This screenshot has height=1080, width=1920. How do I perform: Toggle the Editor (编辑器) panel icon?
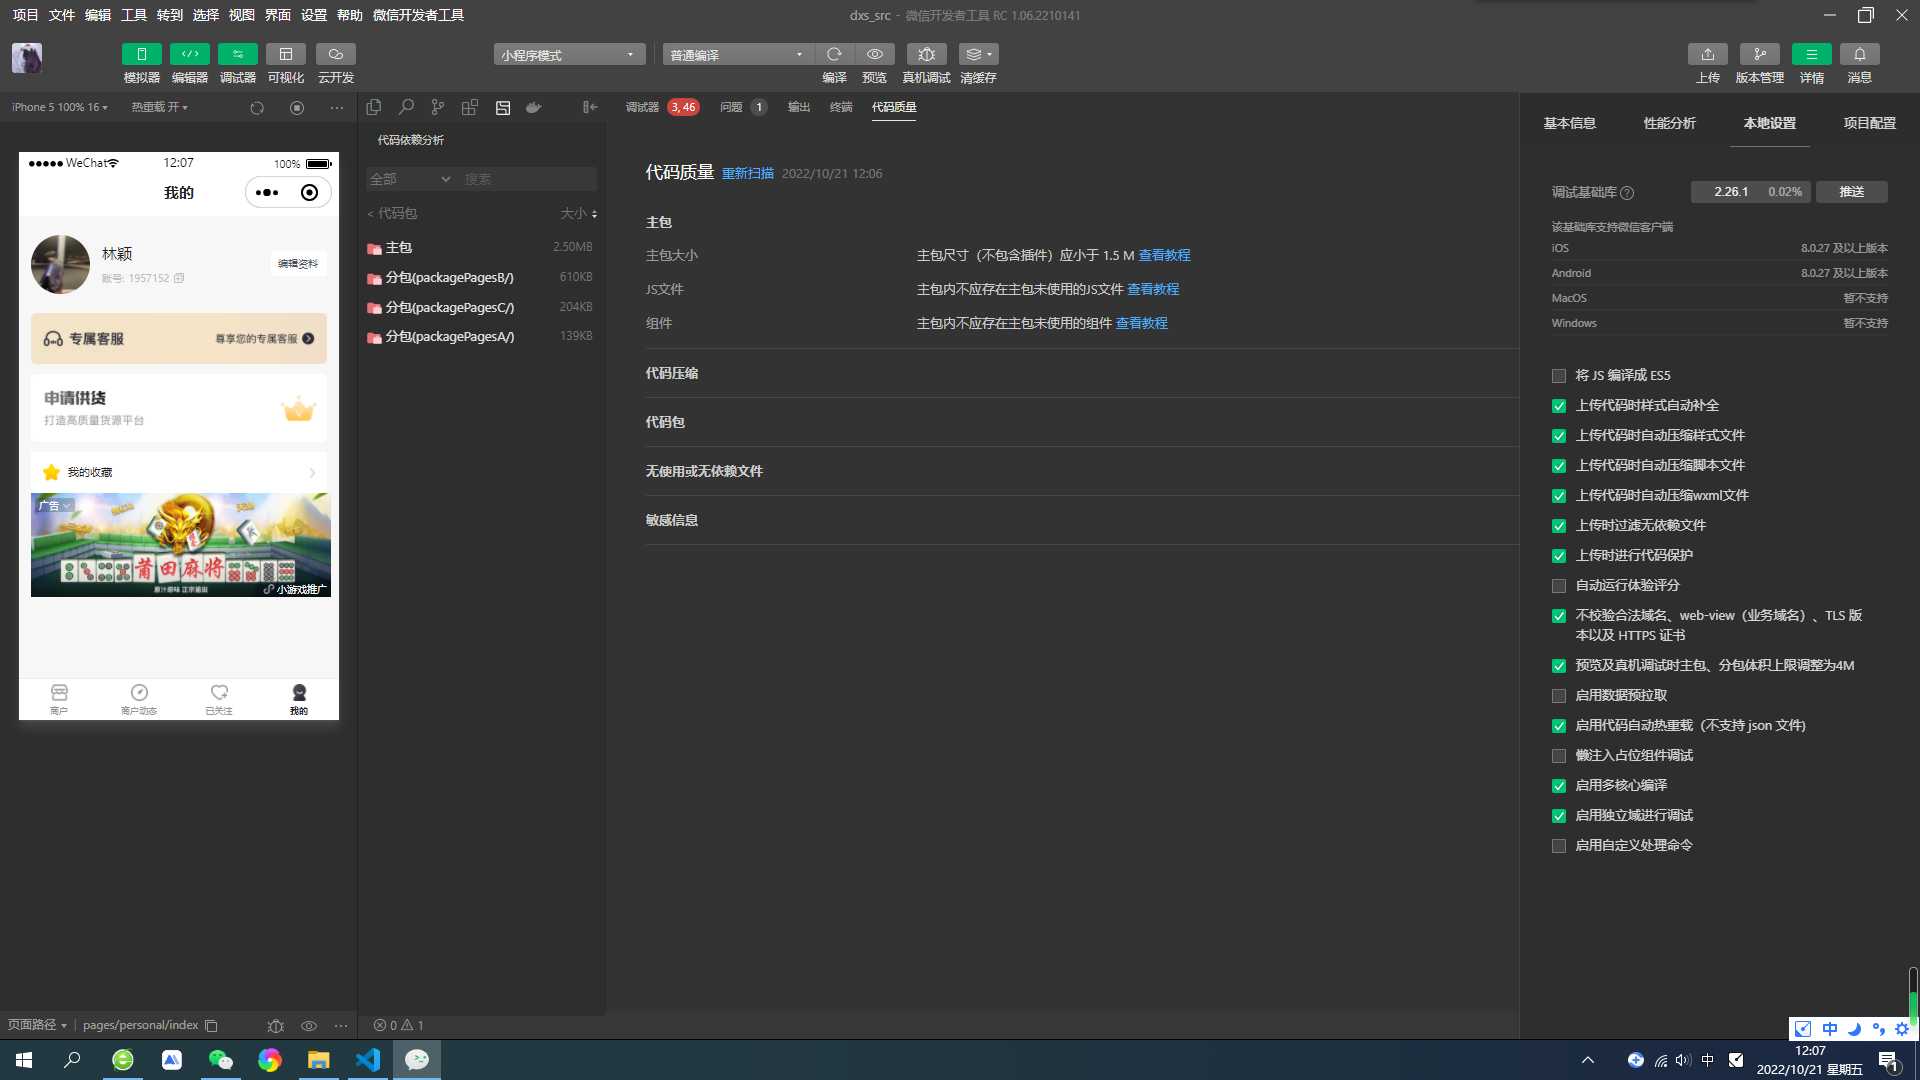click(x=189, y=54)
